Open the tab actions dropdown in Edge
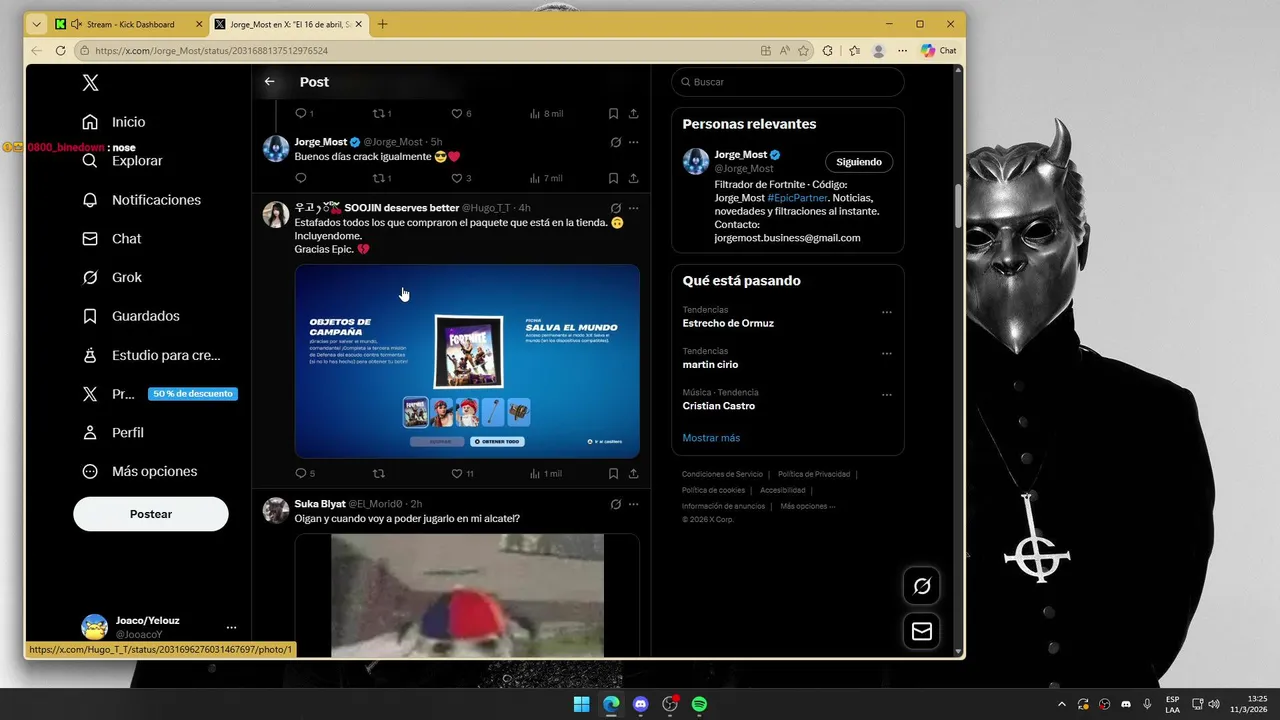Viewport: 1280px width, 720px height. click(x=37, y=24)
